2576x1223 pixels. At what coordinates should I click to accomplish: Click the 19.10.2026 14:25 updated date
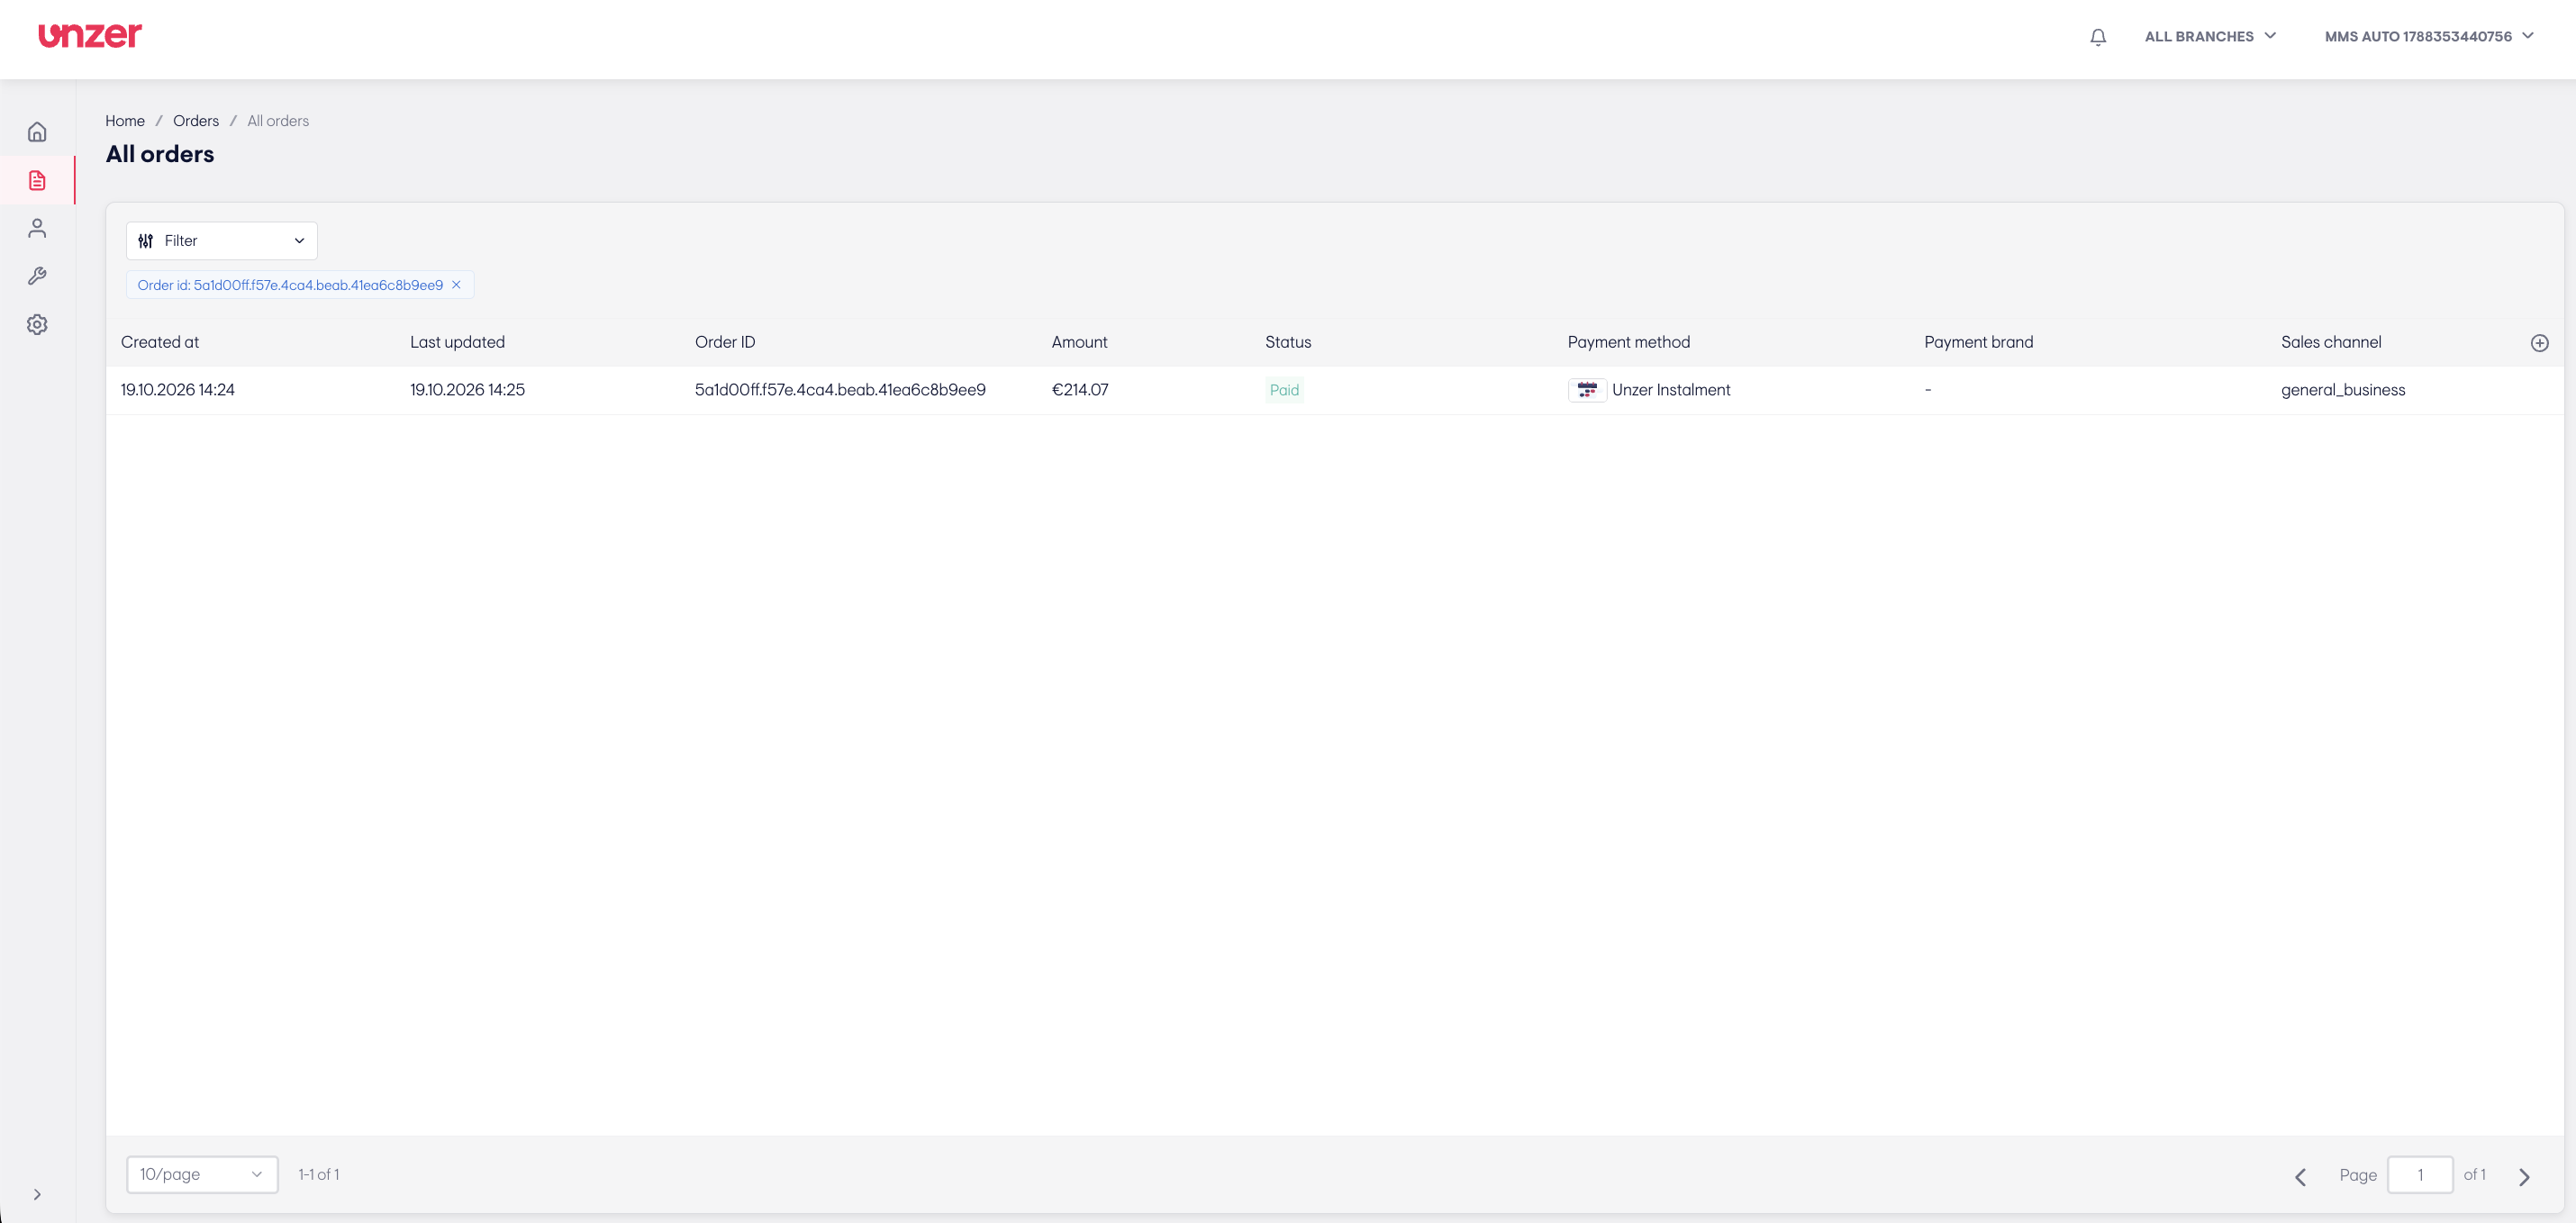[x=467, y=390]
